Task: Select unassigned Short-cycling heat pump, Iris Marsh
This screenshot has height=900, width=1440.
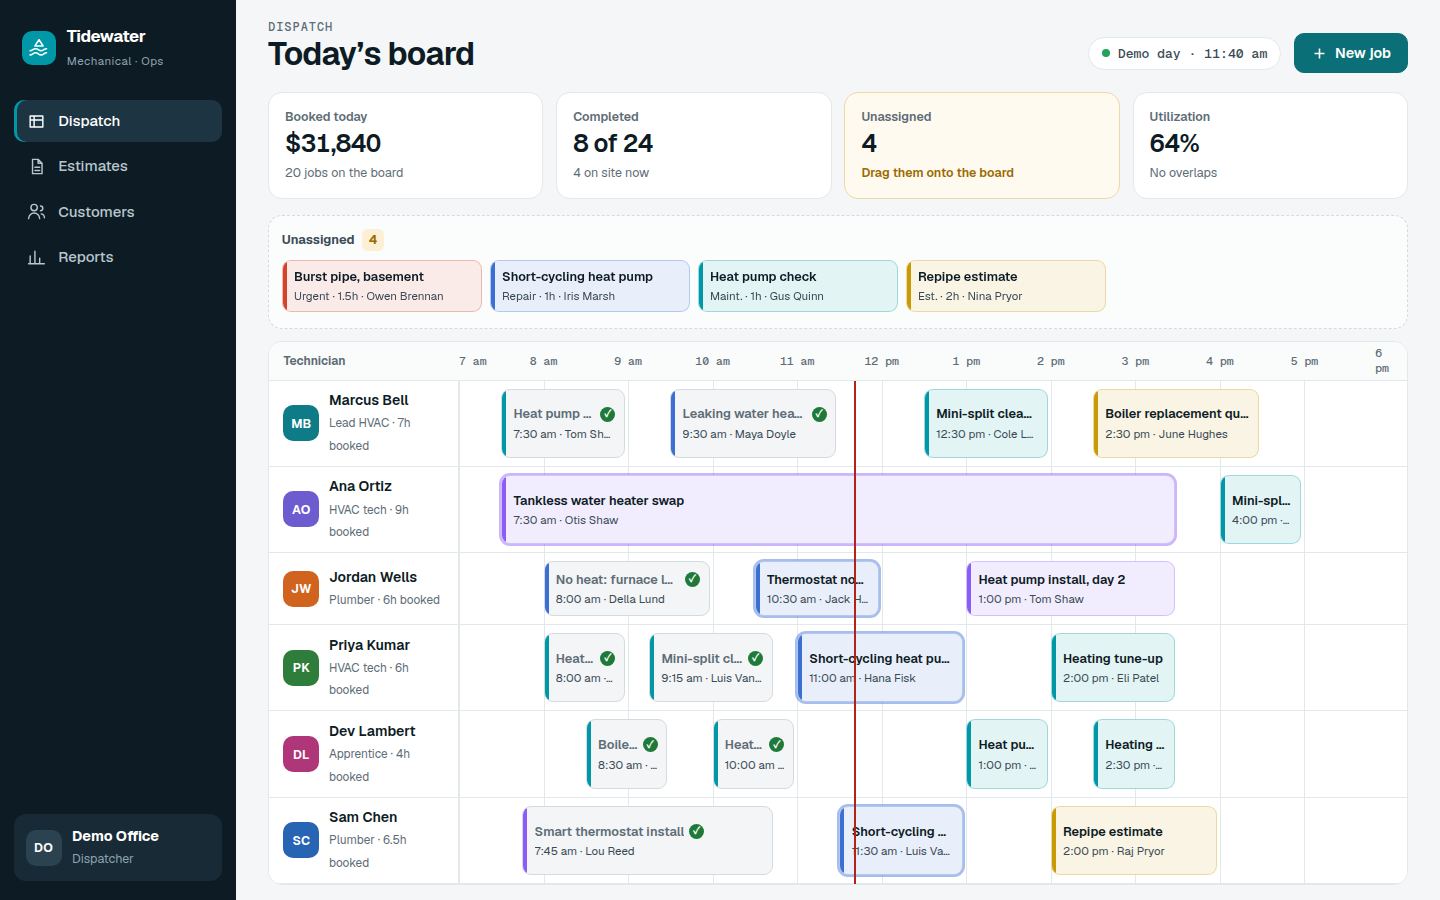Action: pyautogui.click(x=590, y=286)
